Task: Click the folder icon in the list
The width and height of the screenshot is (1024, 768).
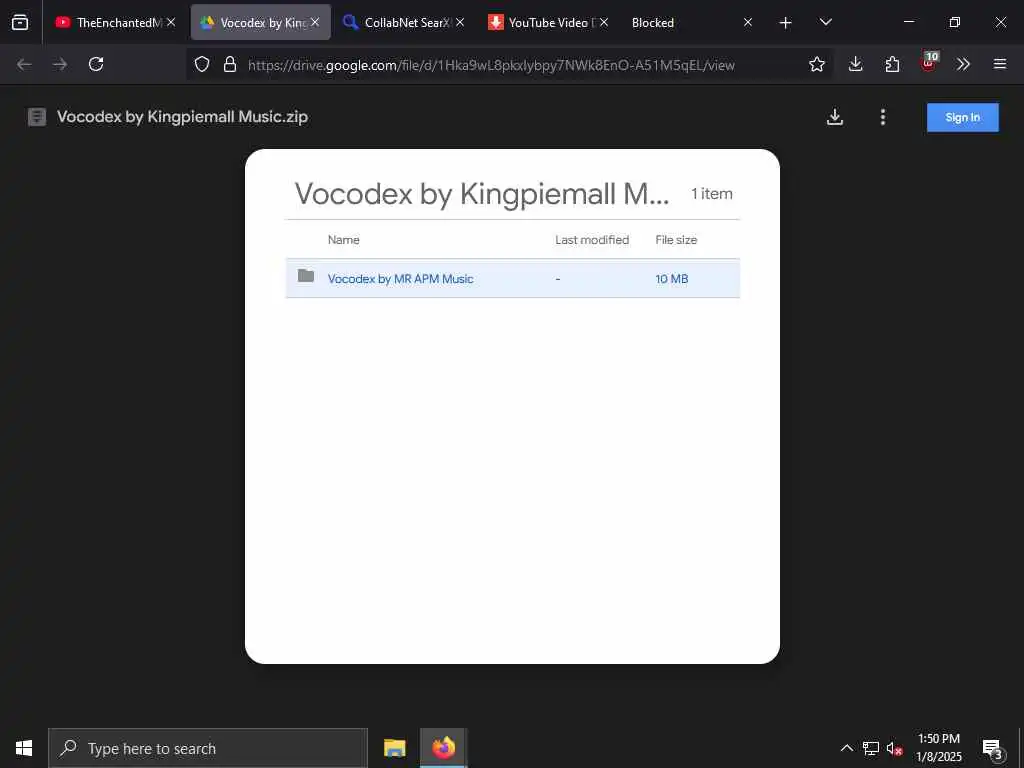Action: coord(306,276)
